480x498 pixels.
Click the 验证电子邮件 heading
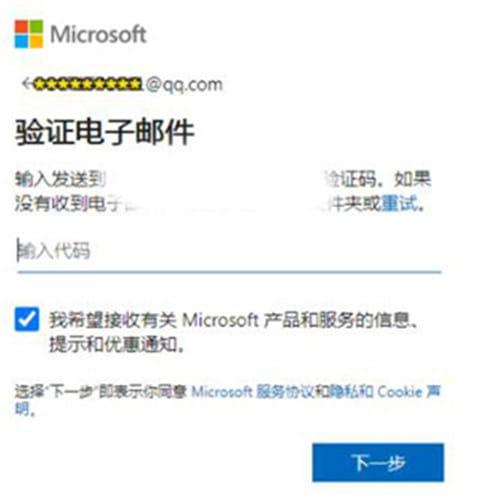point(105,132)
